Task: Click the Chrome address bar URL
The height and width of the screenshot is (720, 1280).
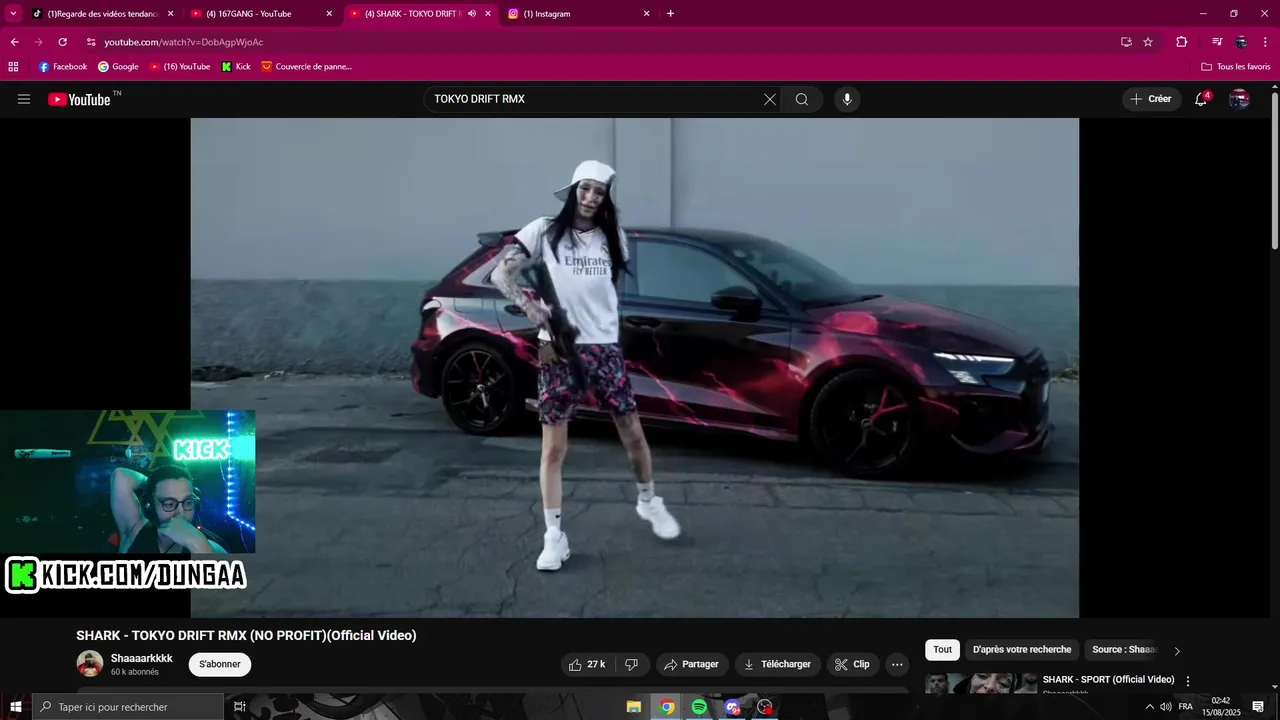Action: pyautogui.click(x=183, y=42)
